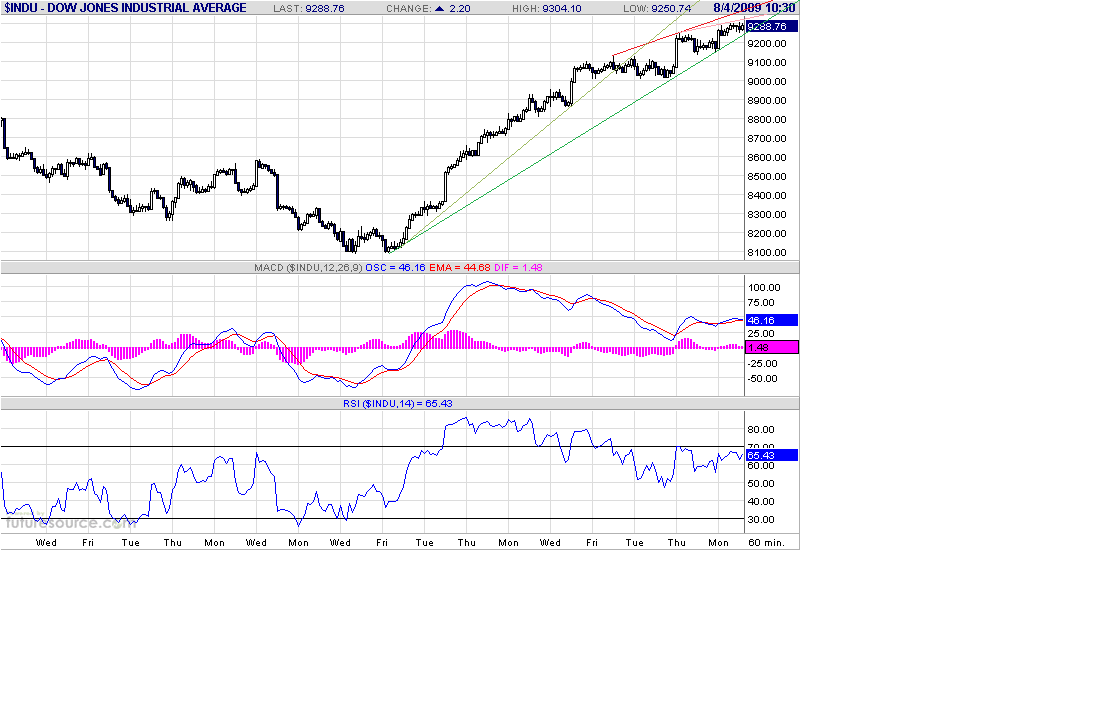This screenshot has width=1093, height=703.
Task: Click the 30.00 RSI axis label
Action: (761, 520)
